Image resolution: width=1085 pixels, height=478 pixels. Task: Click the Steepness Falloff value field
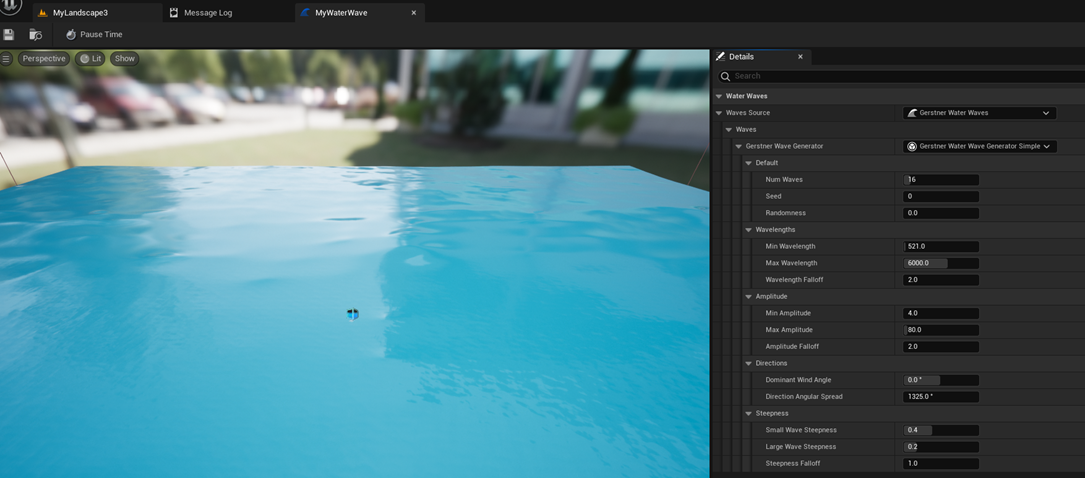pyautogui.click(x=941, y=463)
